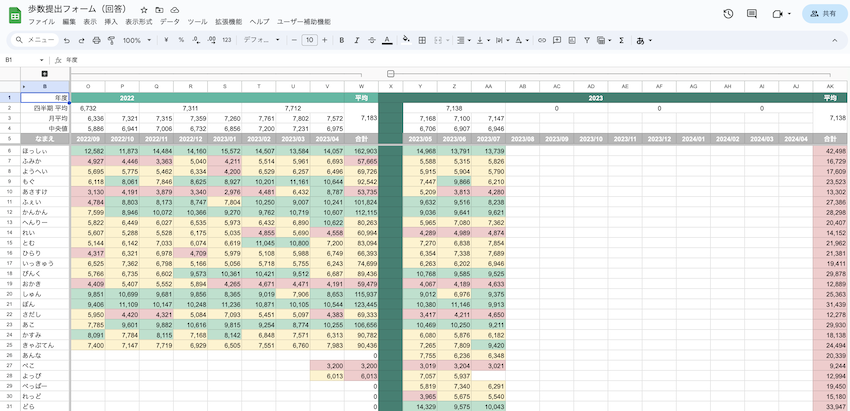Open the fill color picker
Image resolution: width=850 pixels, height=411 pixels.
(x=407, y=40)
